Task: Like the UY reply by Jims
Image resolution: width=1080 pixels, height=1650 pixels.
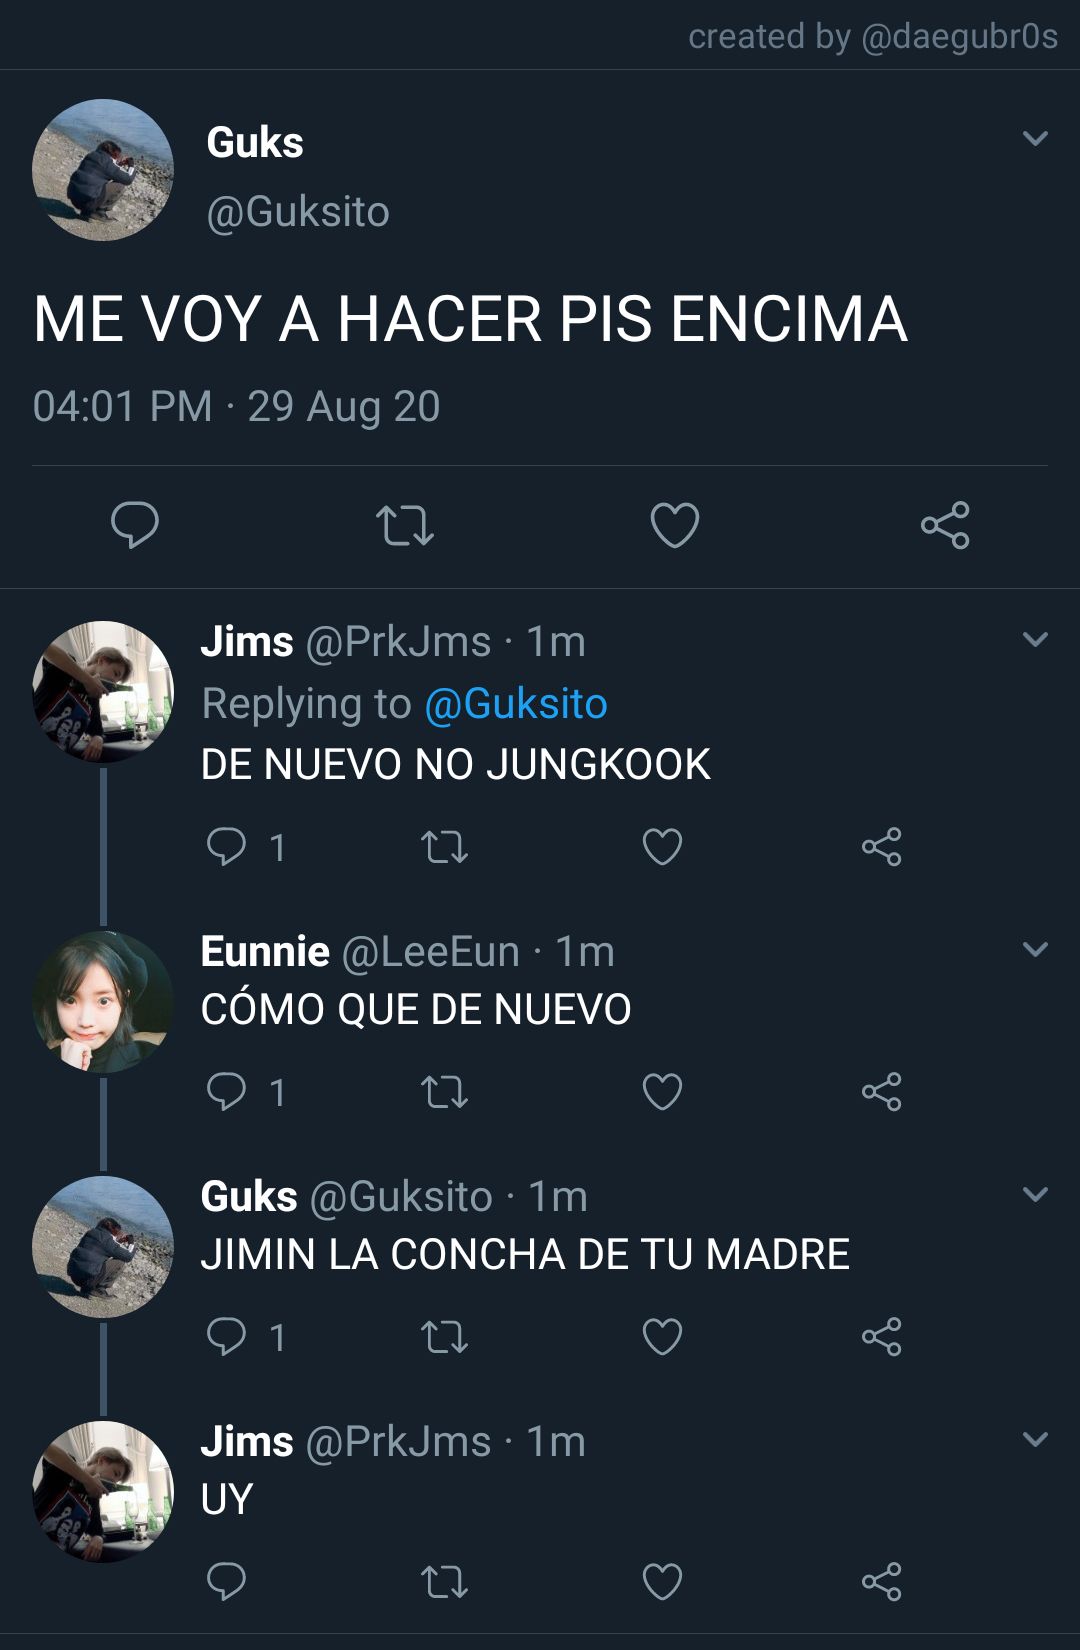Action: 662,1582
